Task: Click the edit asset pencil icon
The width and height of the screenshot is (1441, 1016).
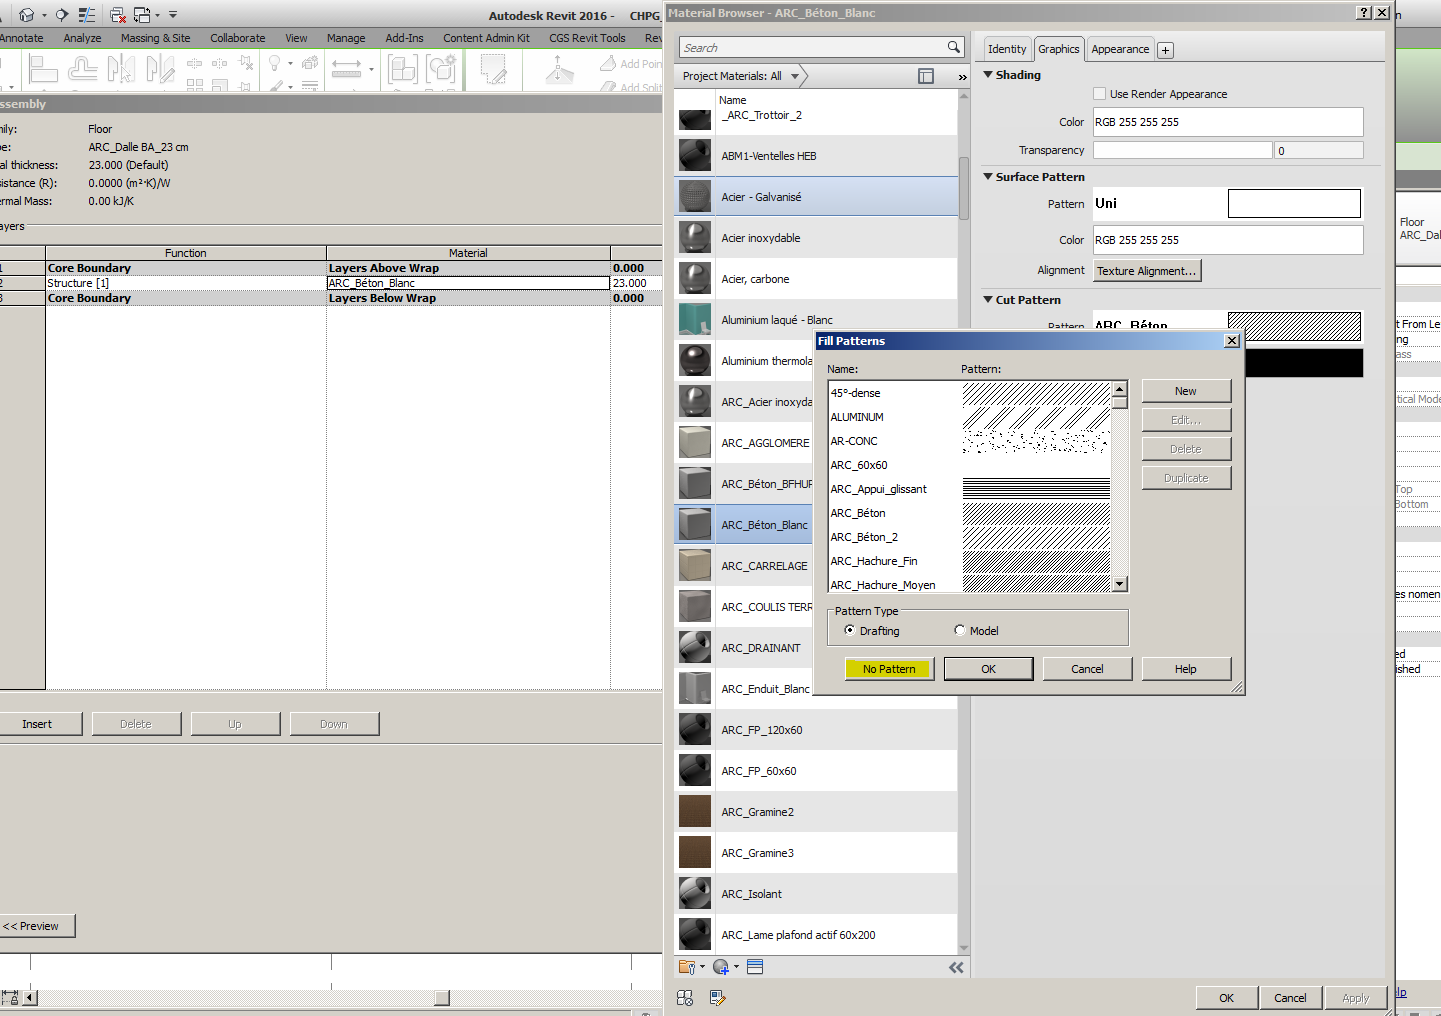Action: coord(717,997)
